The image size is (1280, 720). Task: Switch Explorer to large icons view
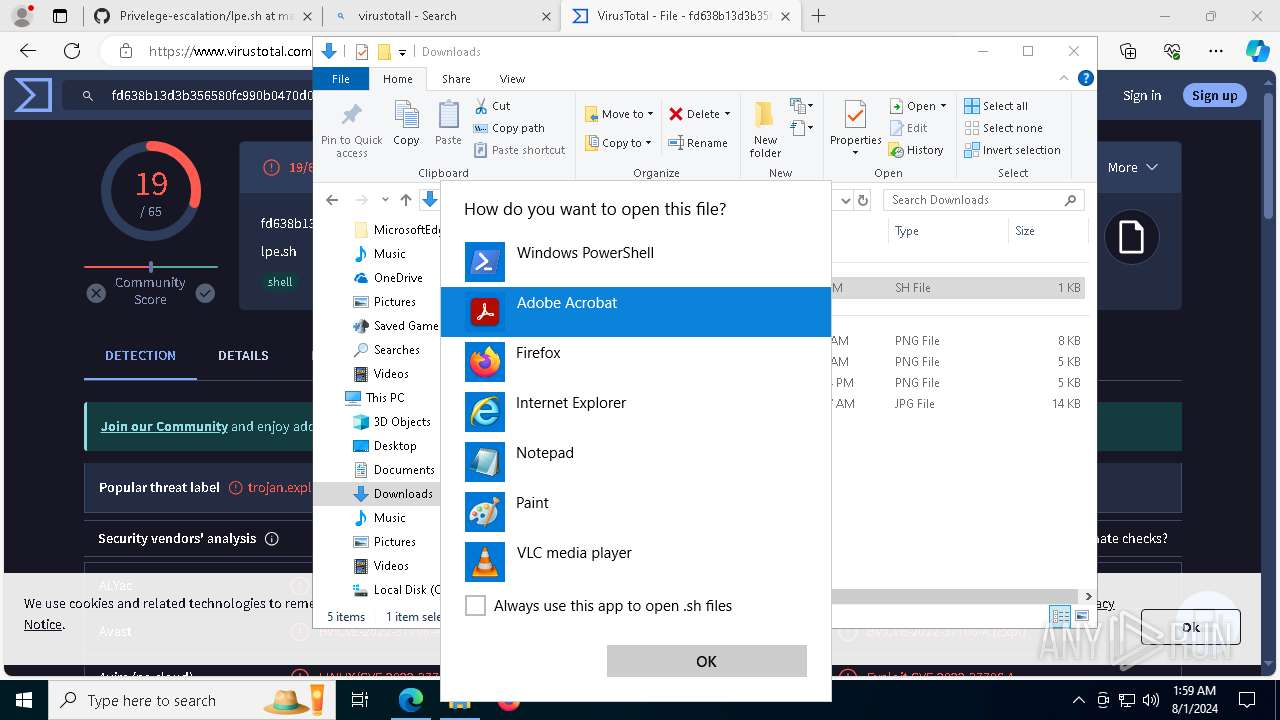[x=1082, y=616]
